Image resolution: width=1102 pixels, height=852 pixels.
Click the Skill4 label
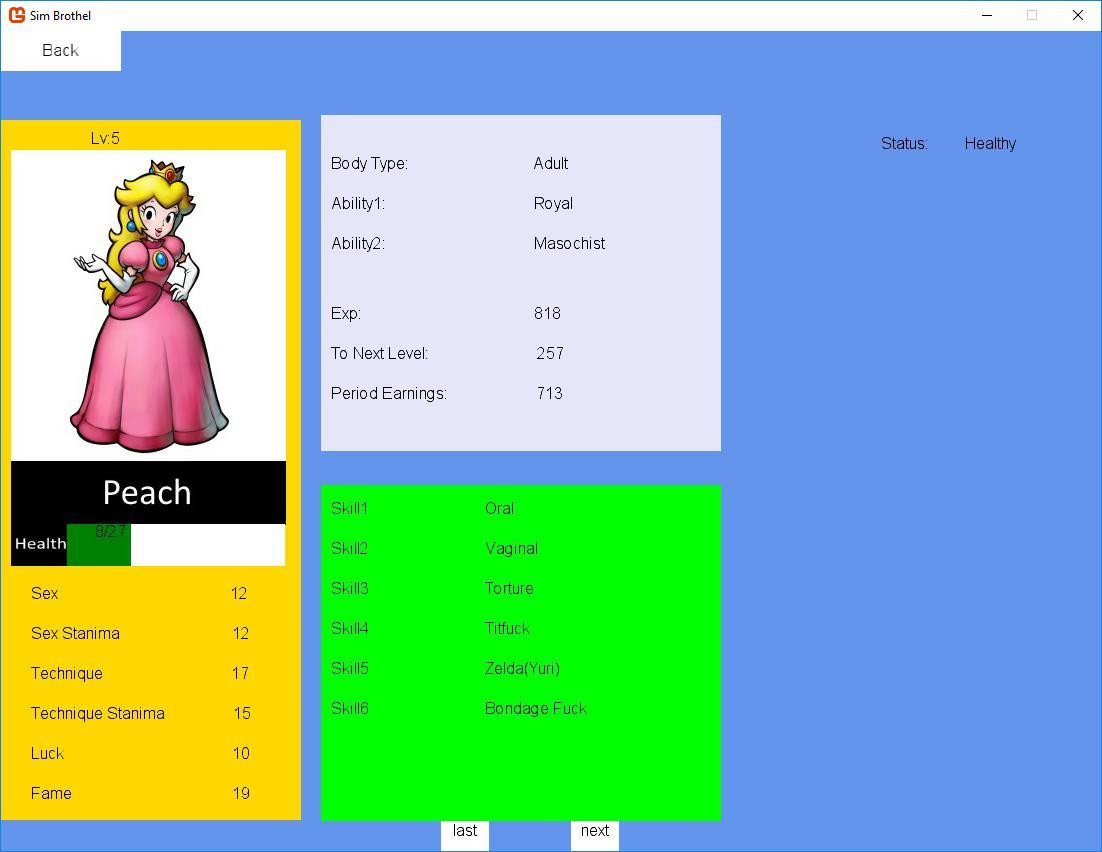click(x=349, y=629)
